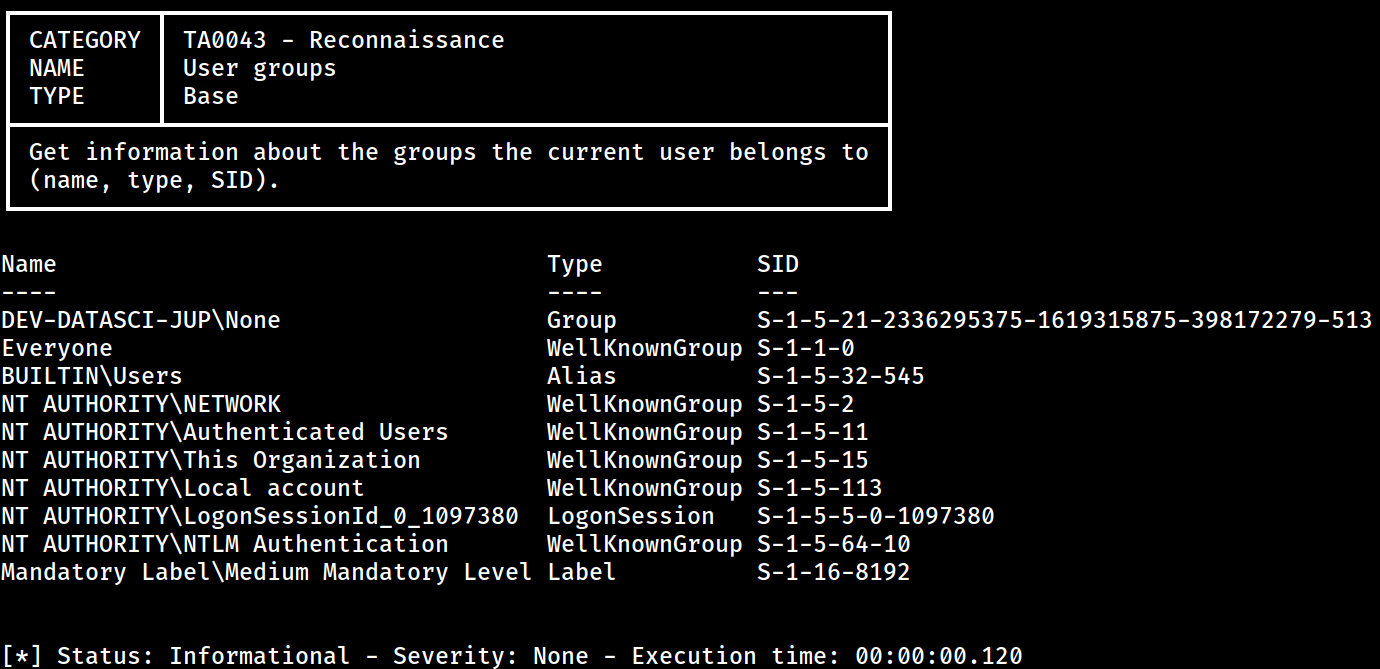
Task: Select the SID column header
Action: click(x=778, y=264)
